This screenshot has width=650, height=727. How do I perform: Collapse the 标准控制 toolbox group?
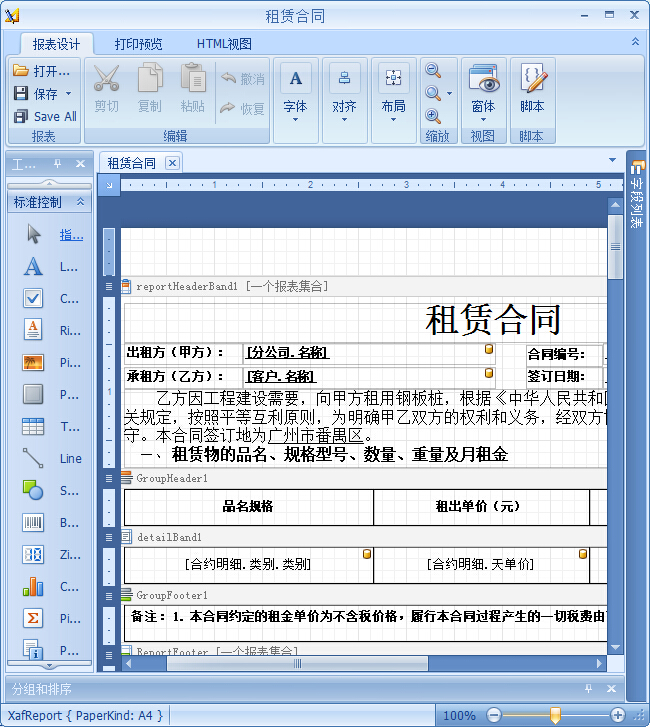click(81, 202)
